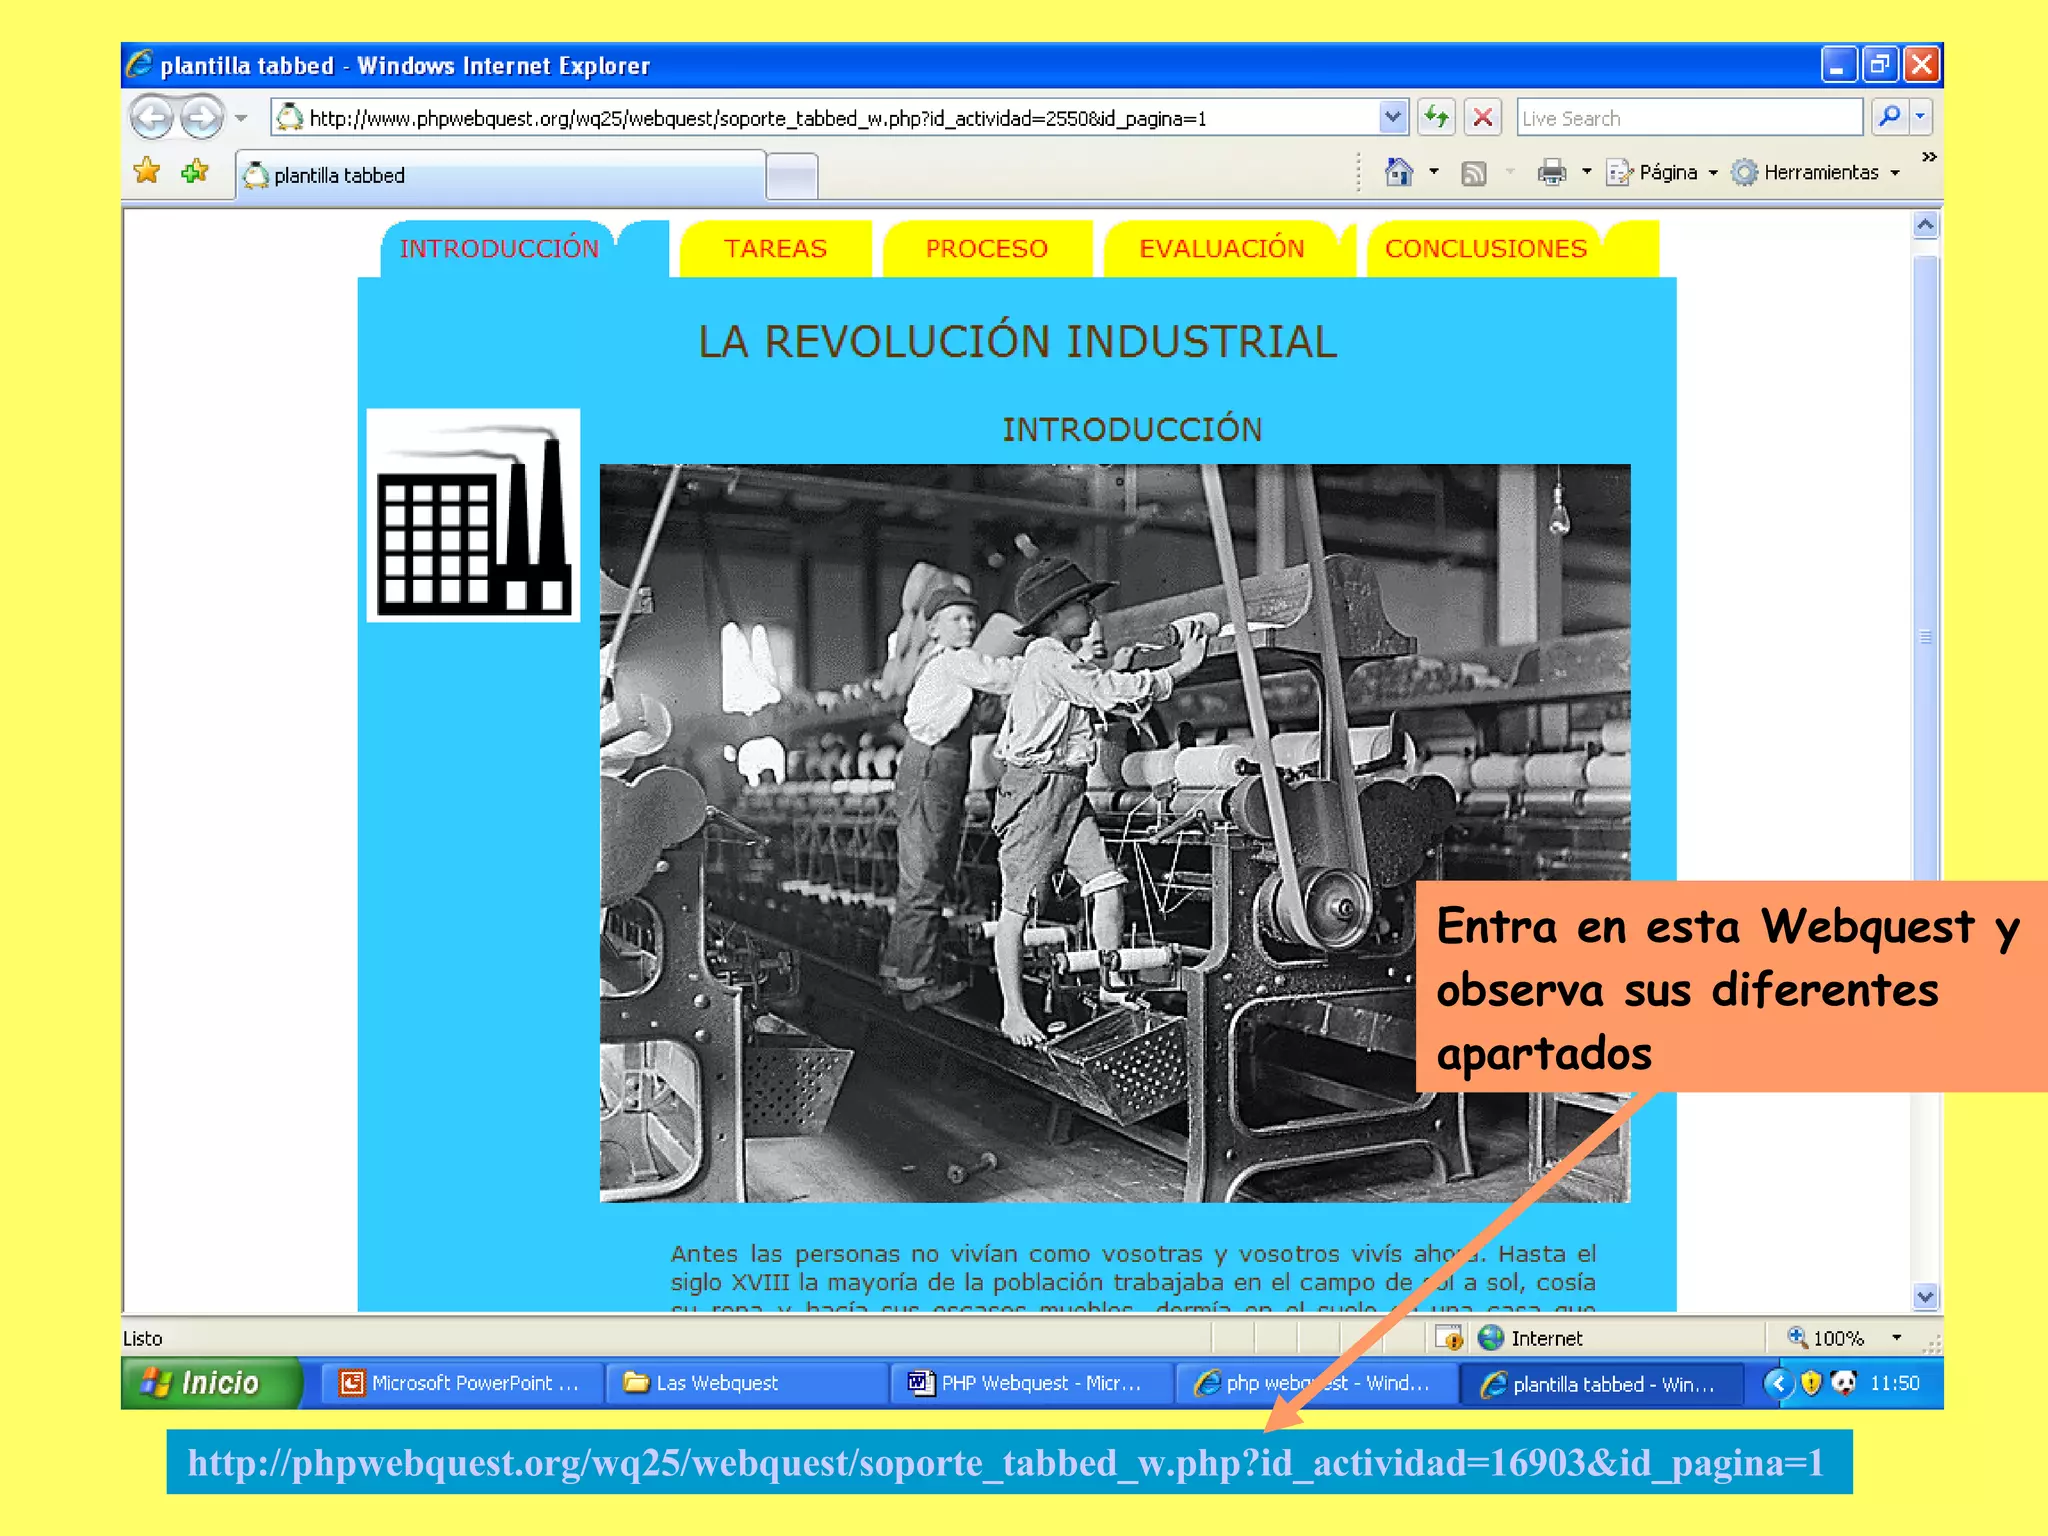Click the phpwebquest URL link below

1006,1462
